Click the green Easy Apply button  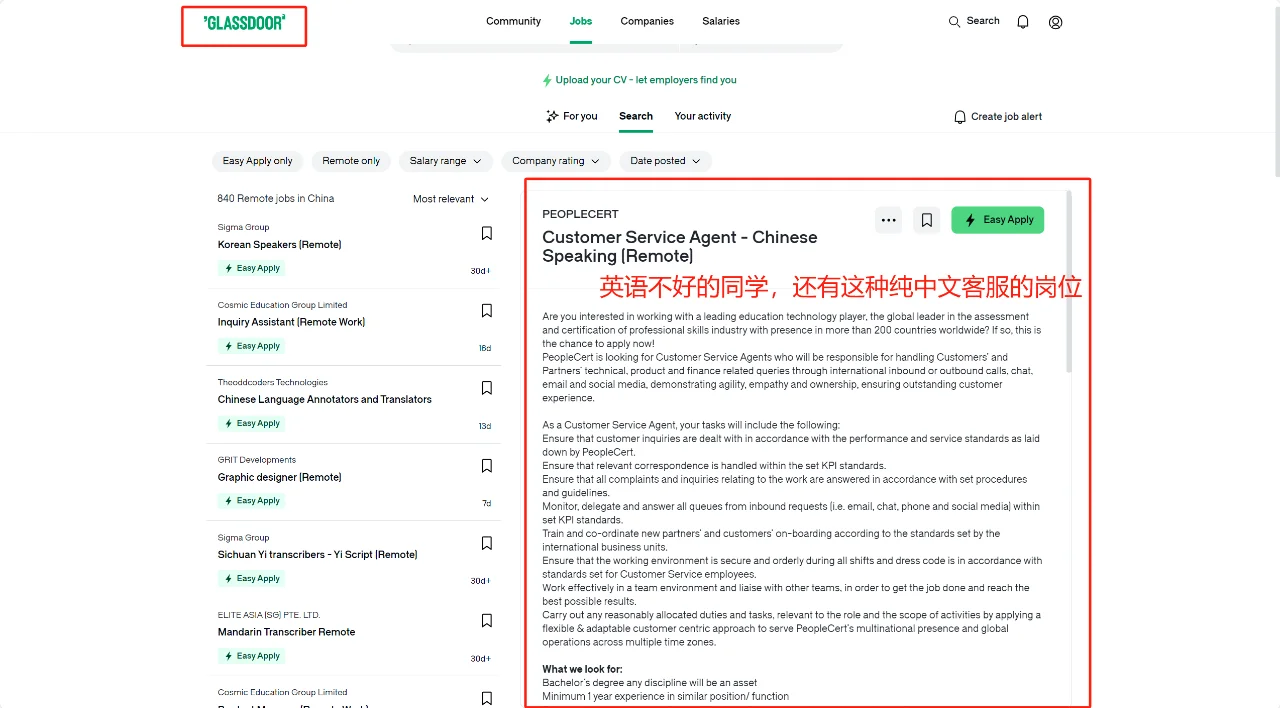[x=997, y=220]
